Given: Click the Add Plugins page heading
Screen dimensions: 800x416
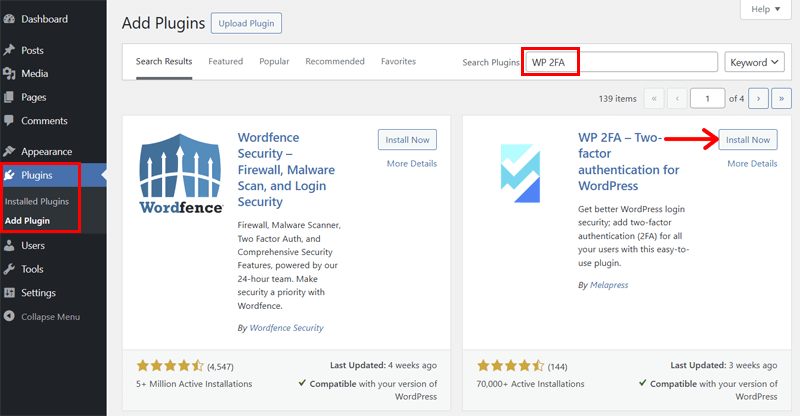Looking at the screenshot, I should (x=163, y=23).
